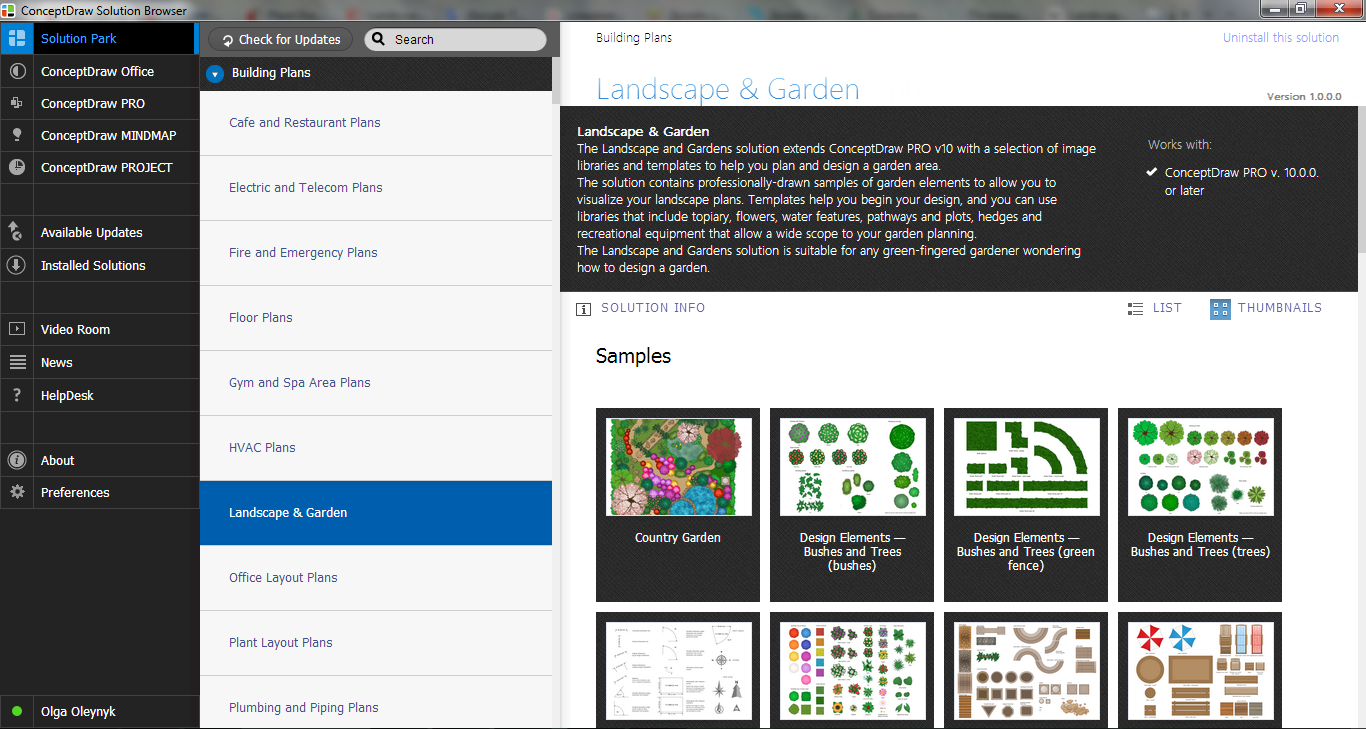Collapse the Building Plans category
This screenshot has width=1366, height=729.
(214, 74)
